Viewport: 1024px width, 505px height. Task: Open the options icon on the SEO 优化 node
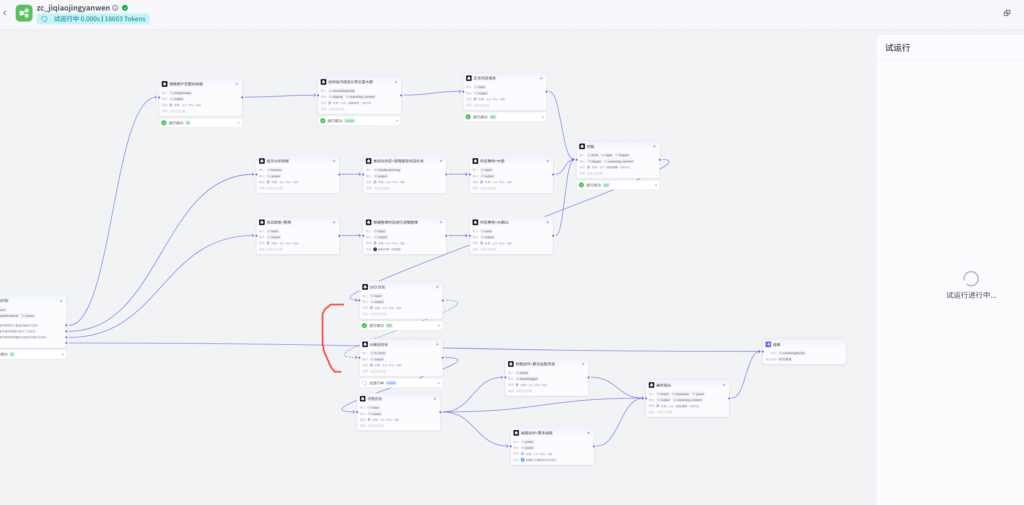435,287
